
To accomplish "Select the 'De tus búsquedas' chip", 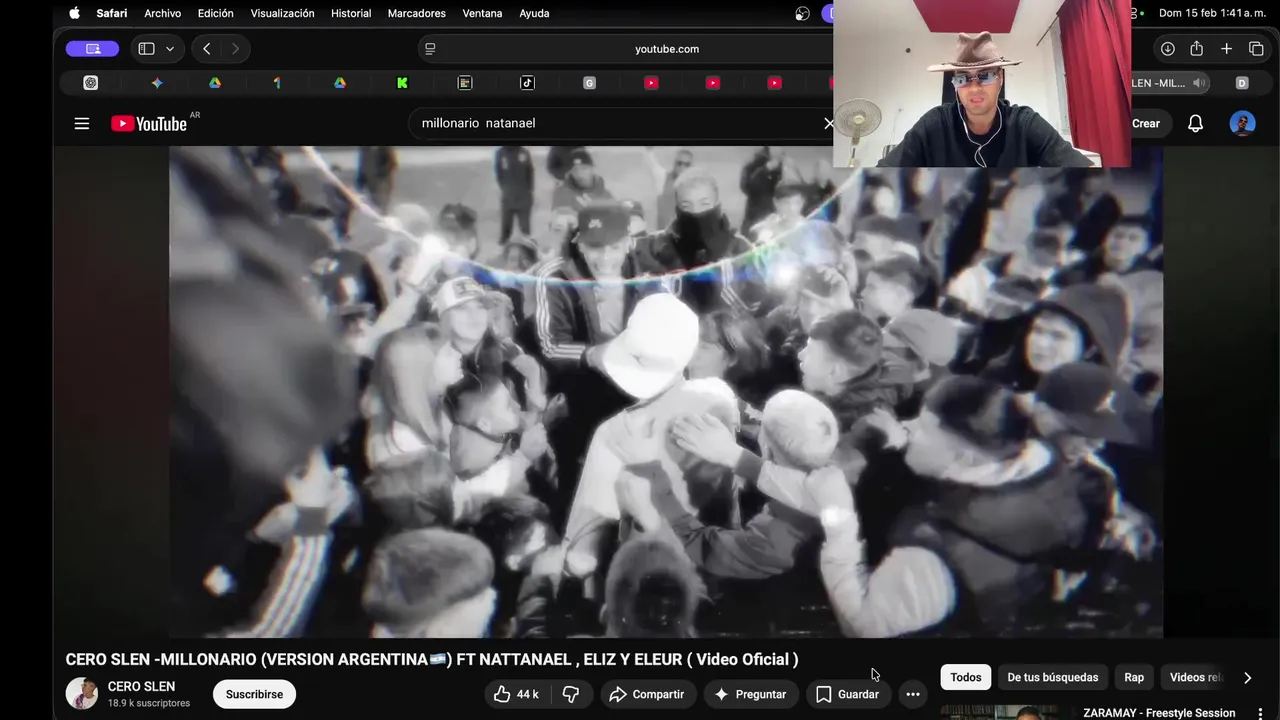I will pos(1053,677).
